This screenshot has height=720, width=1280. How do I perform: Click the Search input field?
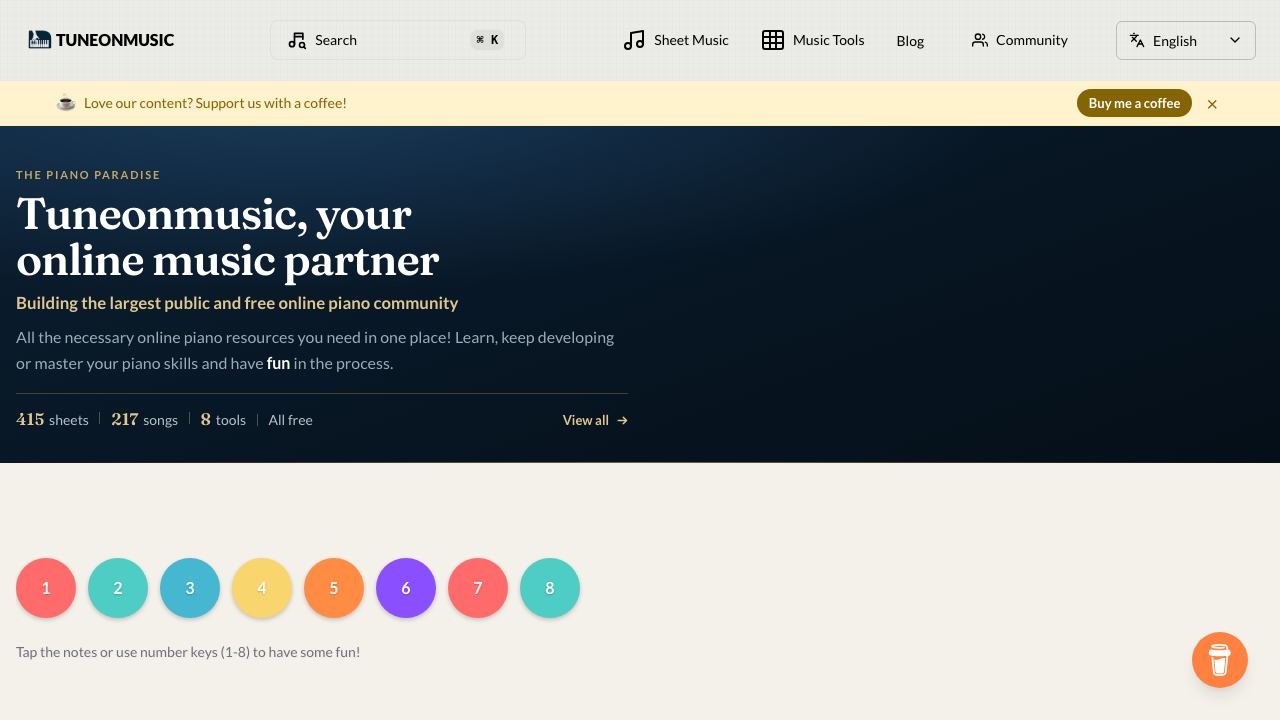point(398,40)
